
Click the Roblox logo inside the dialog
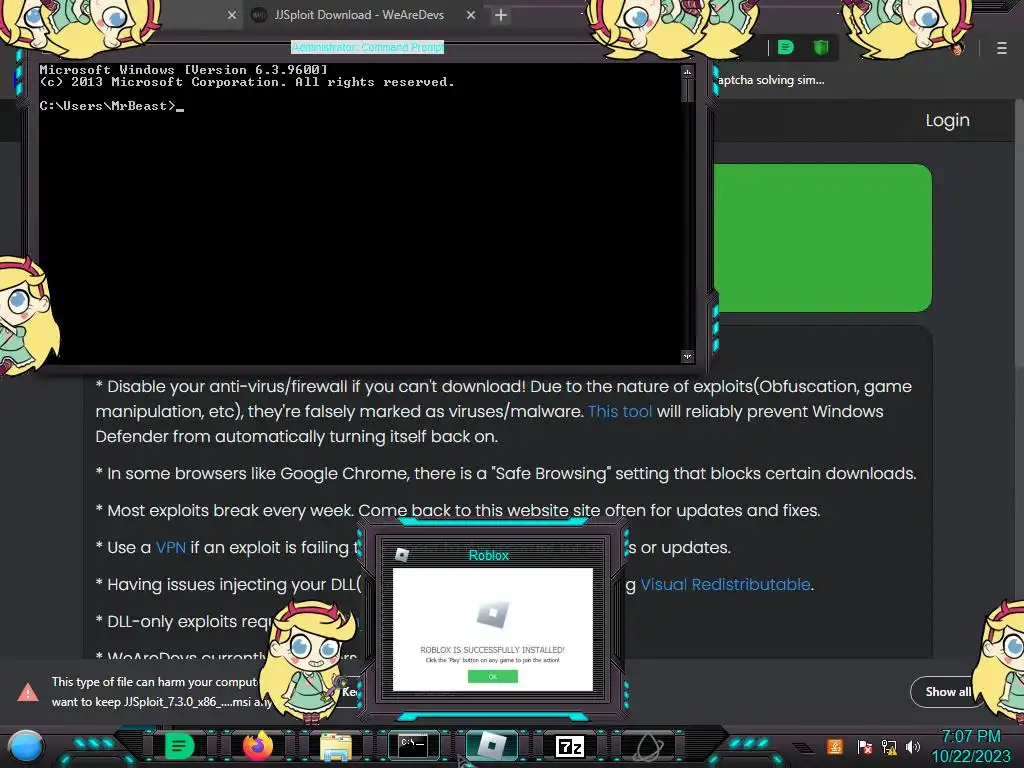[x=492, y=614]
